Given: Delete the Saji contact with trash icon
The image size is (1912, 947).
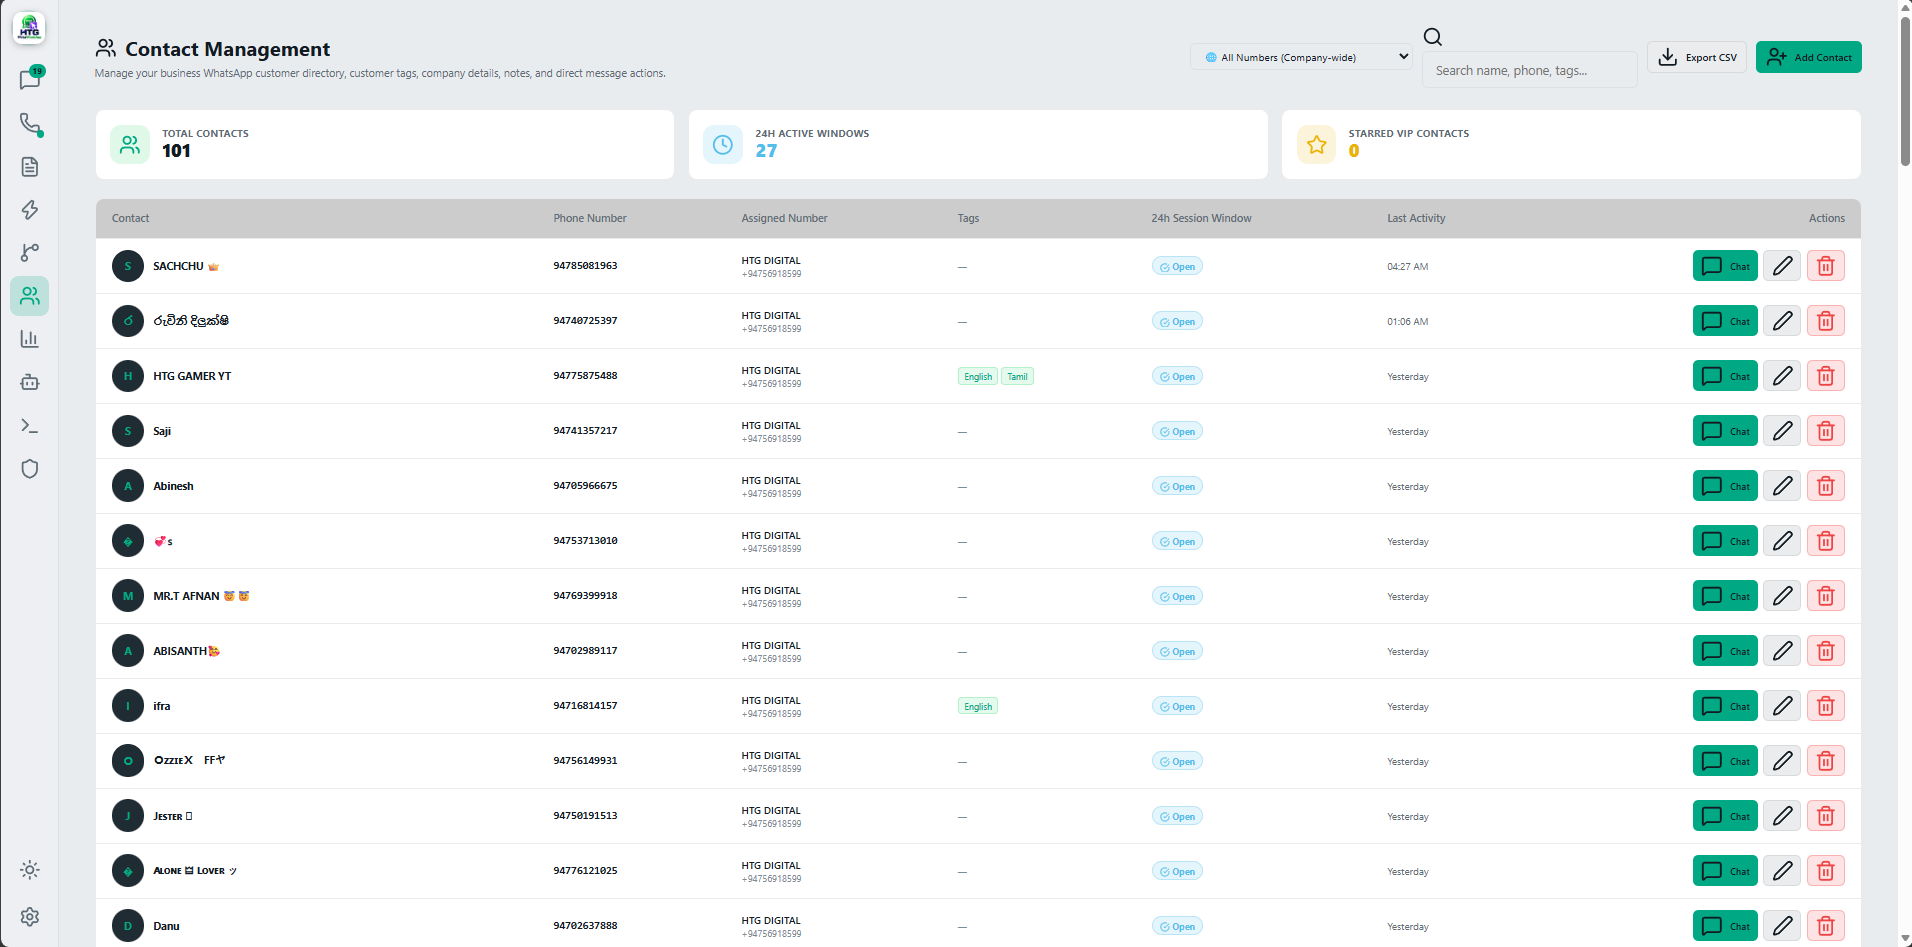Looking at the screenshot, I should (x=1825, y=431).
